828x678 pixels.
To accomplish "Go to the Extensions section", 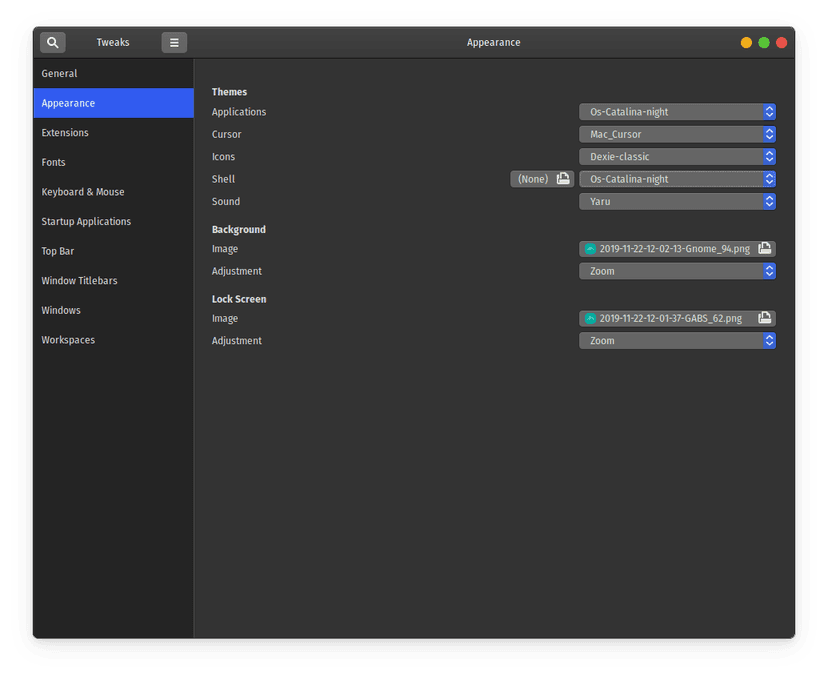I will pyautogui.click(x=114, y=133).
